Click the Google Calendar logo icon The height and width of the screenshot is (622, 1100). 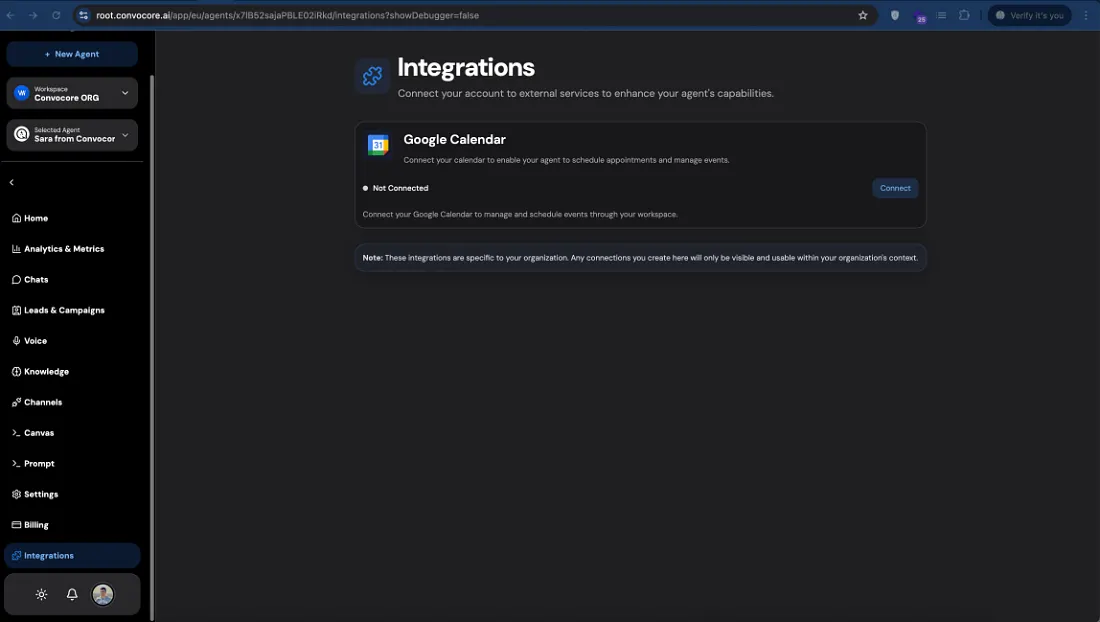pos(378,144)
